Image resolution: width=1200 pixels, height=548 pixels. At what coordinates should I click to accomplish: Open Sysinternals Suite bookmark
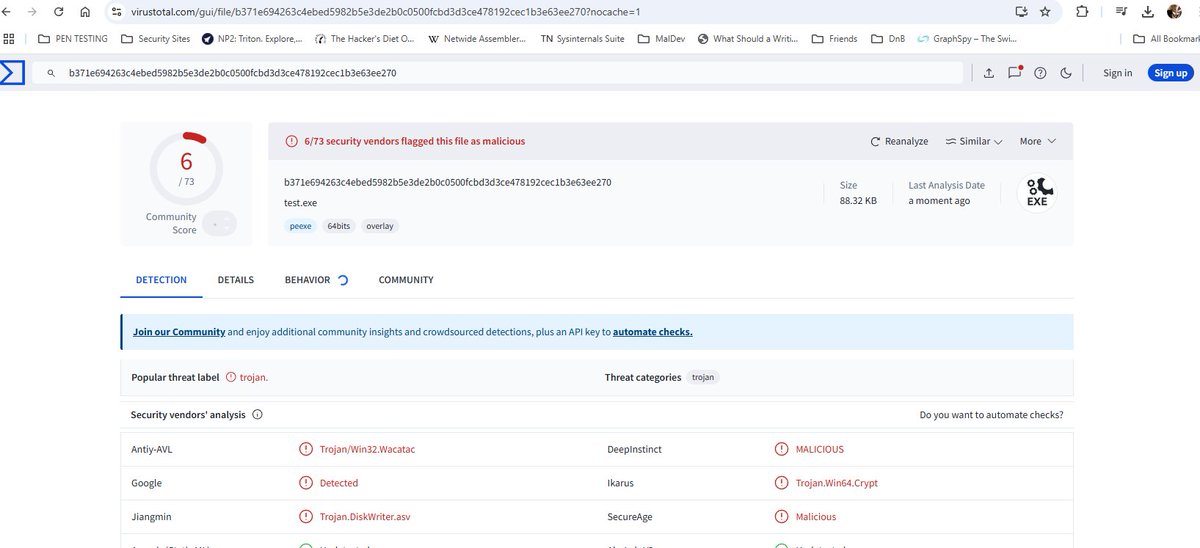[583, 39]
